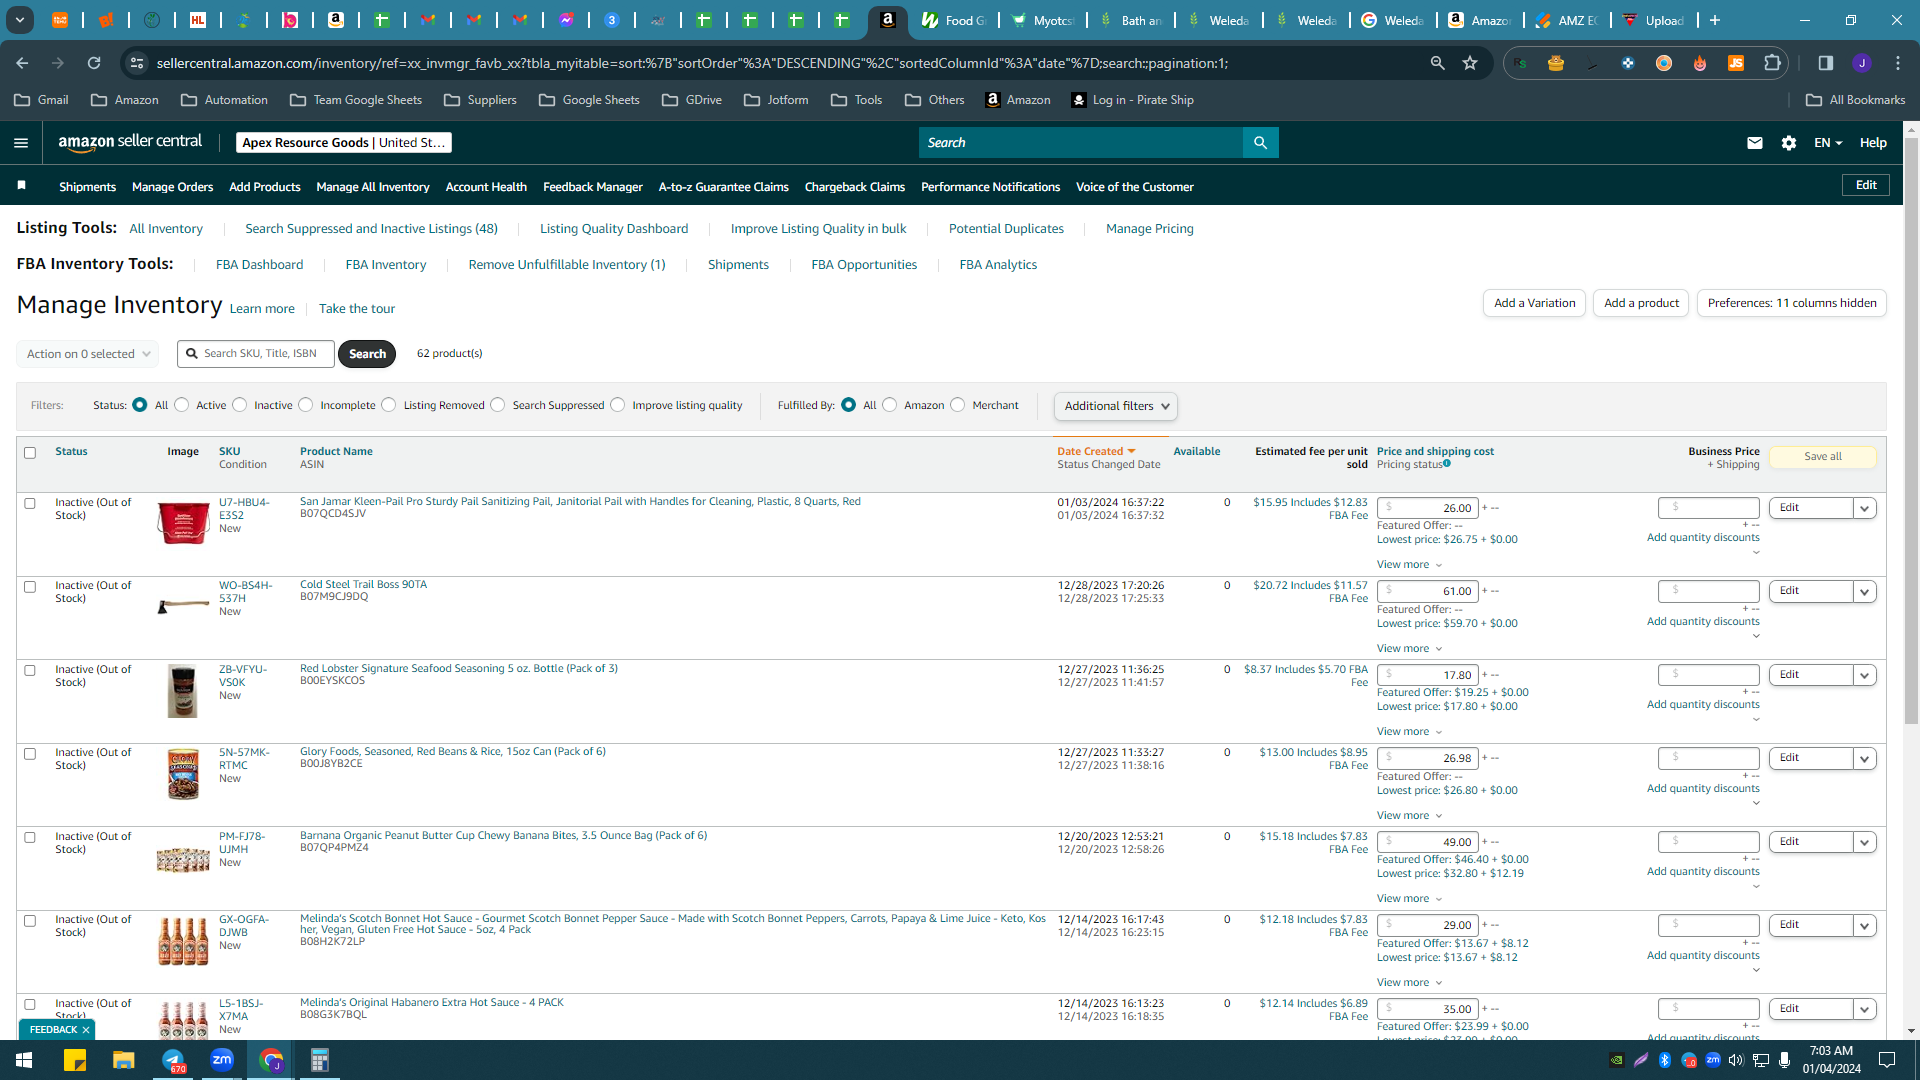Click the Add a Variation button

[1534, 303]
